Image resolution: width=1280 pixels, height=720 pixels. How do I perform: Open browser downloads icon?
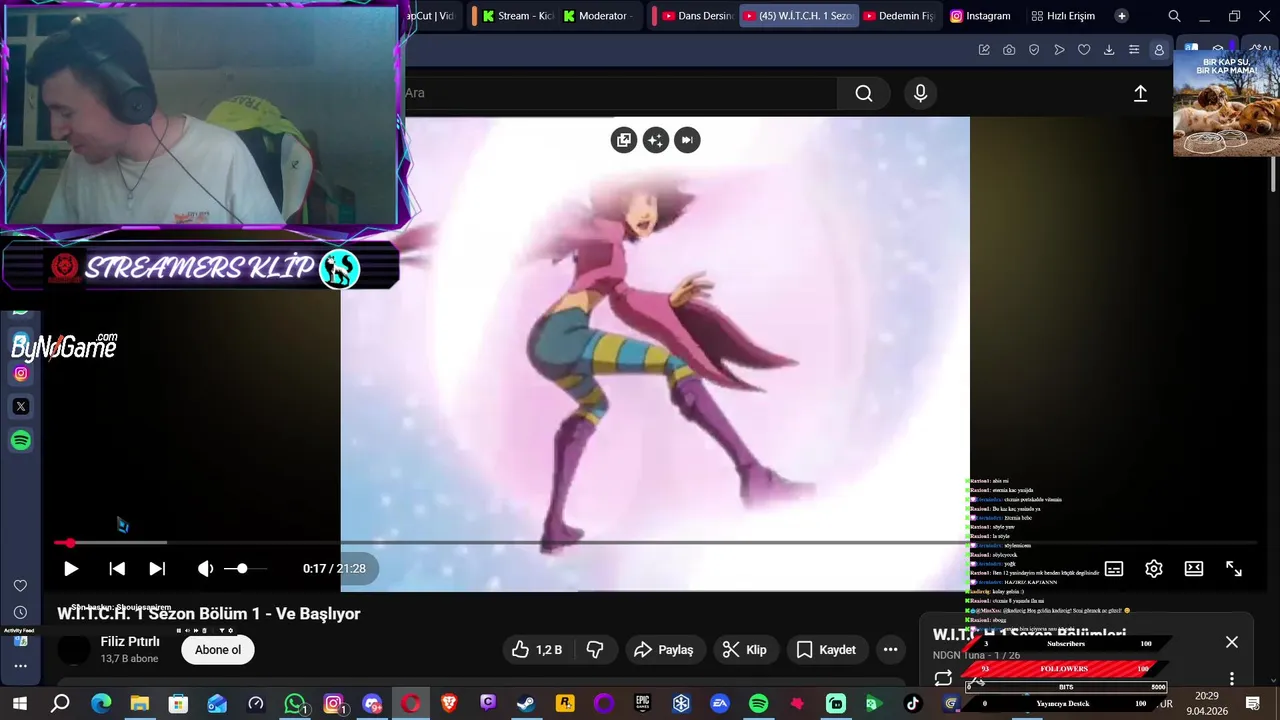(x=1109, y=50)
